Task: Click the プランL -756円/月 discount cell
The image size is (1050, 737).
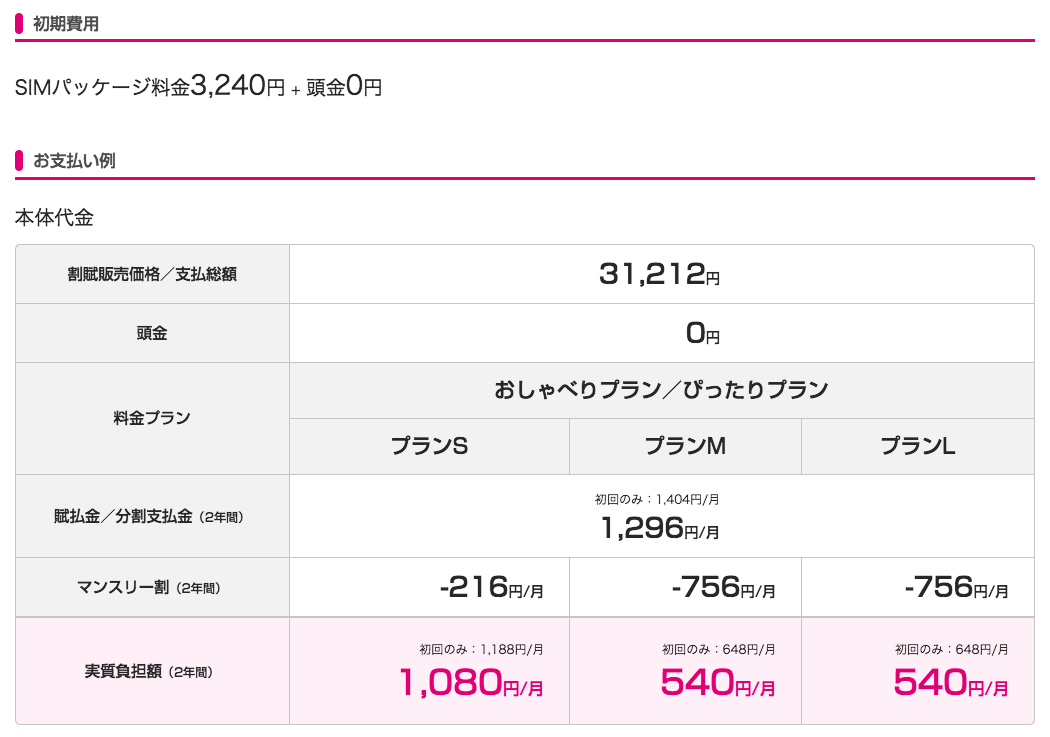Action: (917, 587)
